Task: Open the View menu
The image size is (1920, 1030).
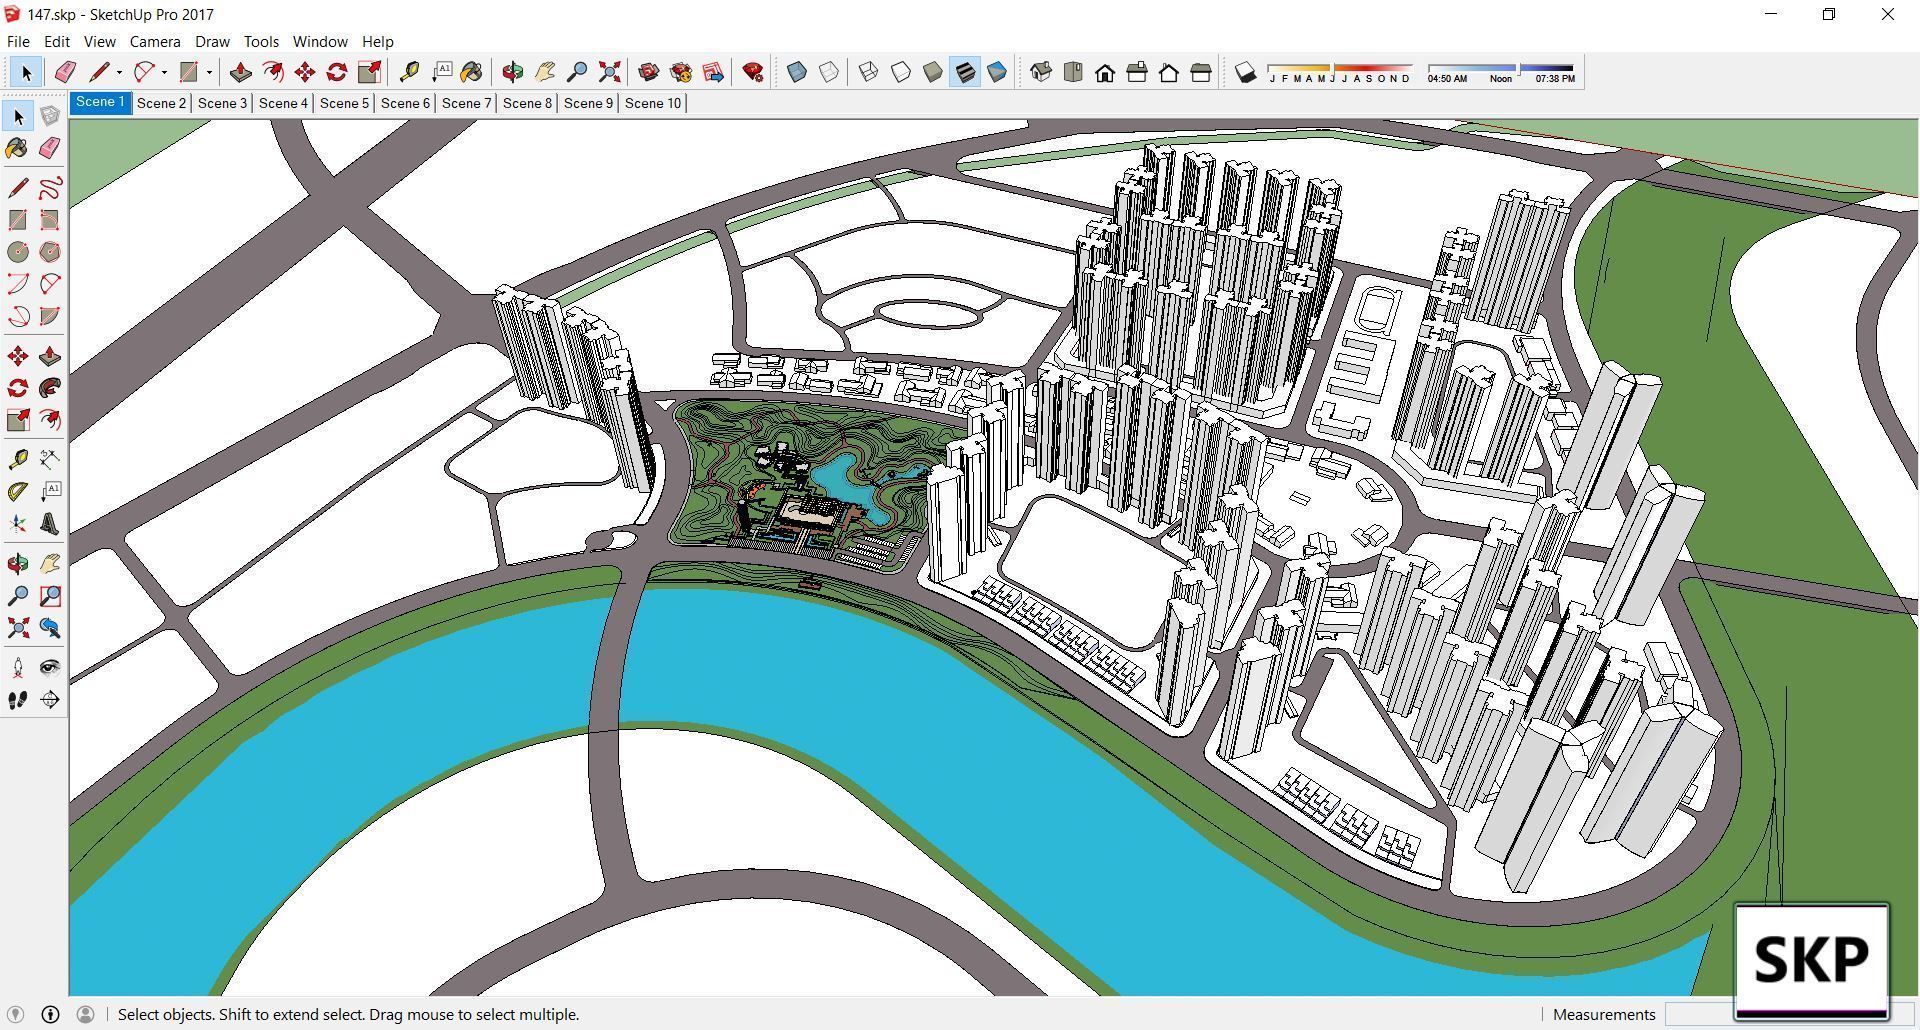Action: [99, 42]
